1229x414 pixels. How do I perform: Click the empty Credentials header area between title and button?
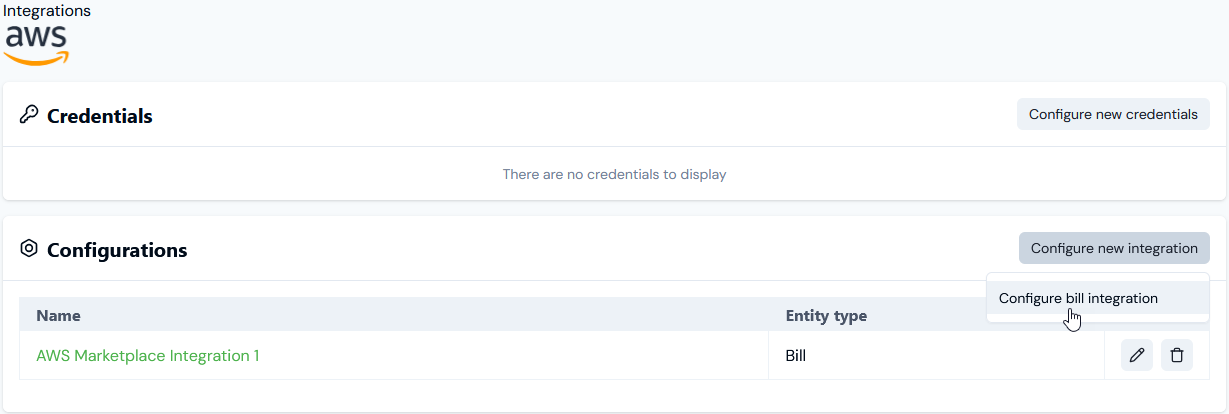tap(585, 115)
